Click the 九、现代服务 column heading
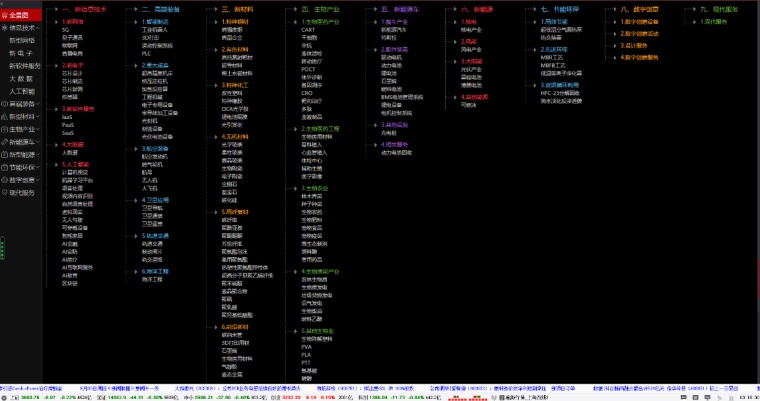The width and height of the screenshot is (760, 401). coord(719,9)
